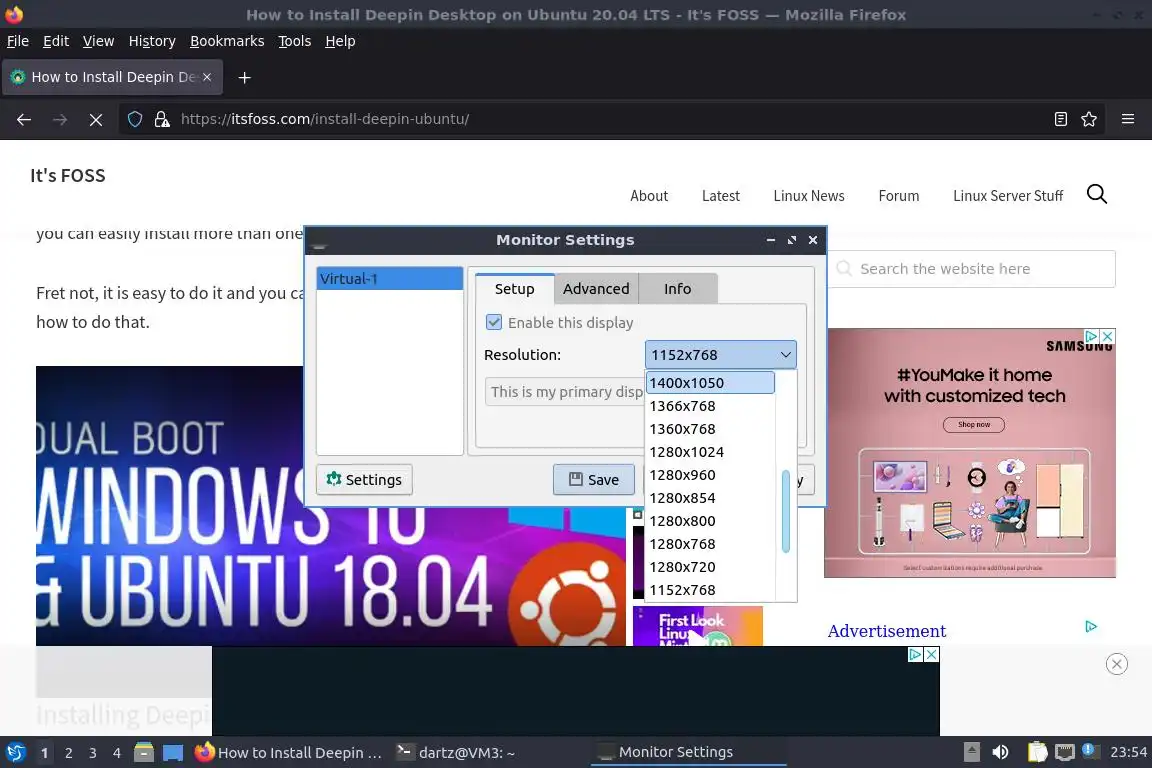This screenshot has height=768, width=1152.
Task: Click AdChoices icon beside Advertisement label
Action: coord(1091,627)
